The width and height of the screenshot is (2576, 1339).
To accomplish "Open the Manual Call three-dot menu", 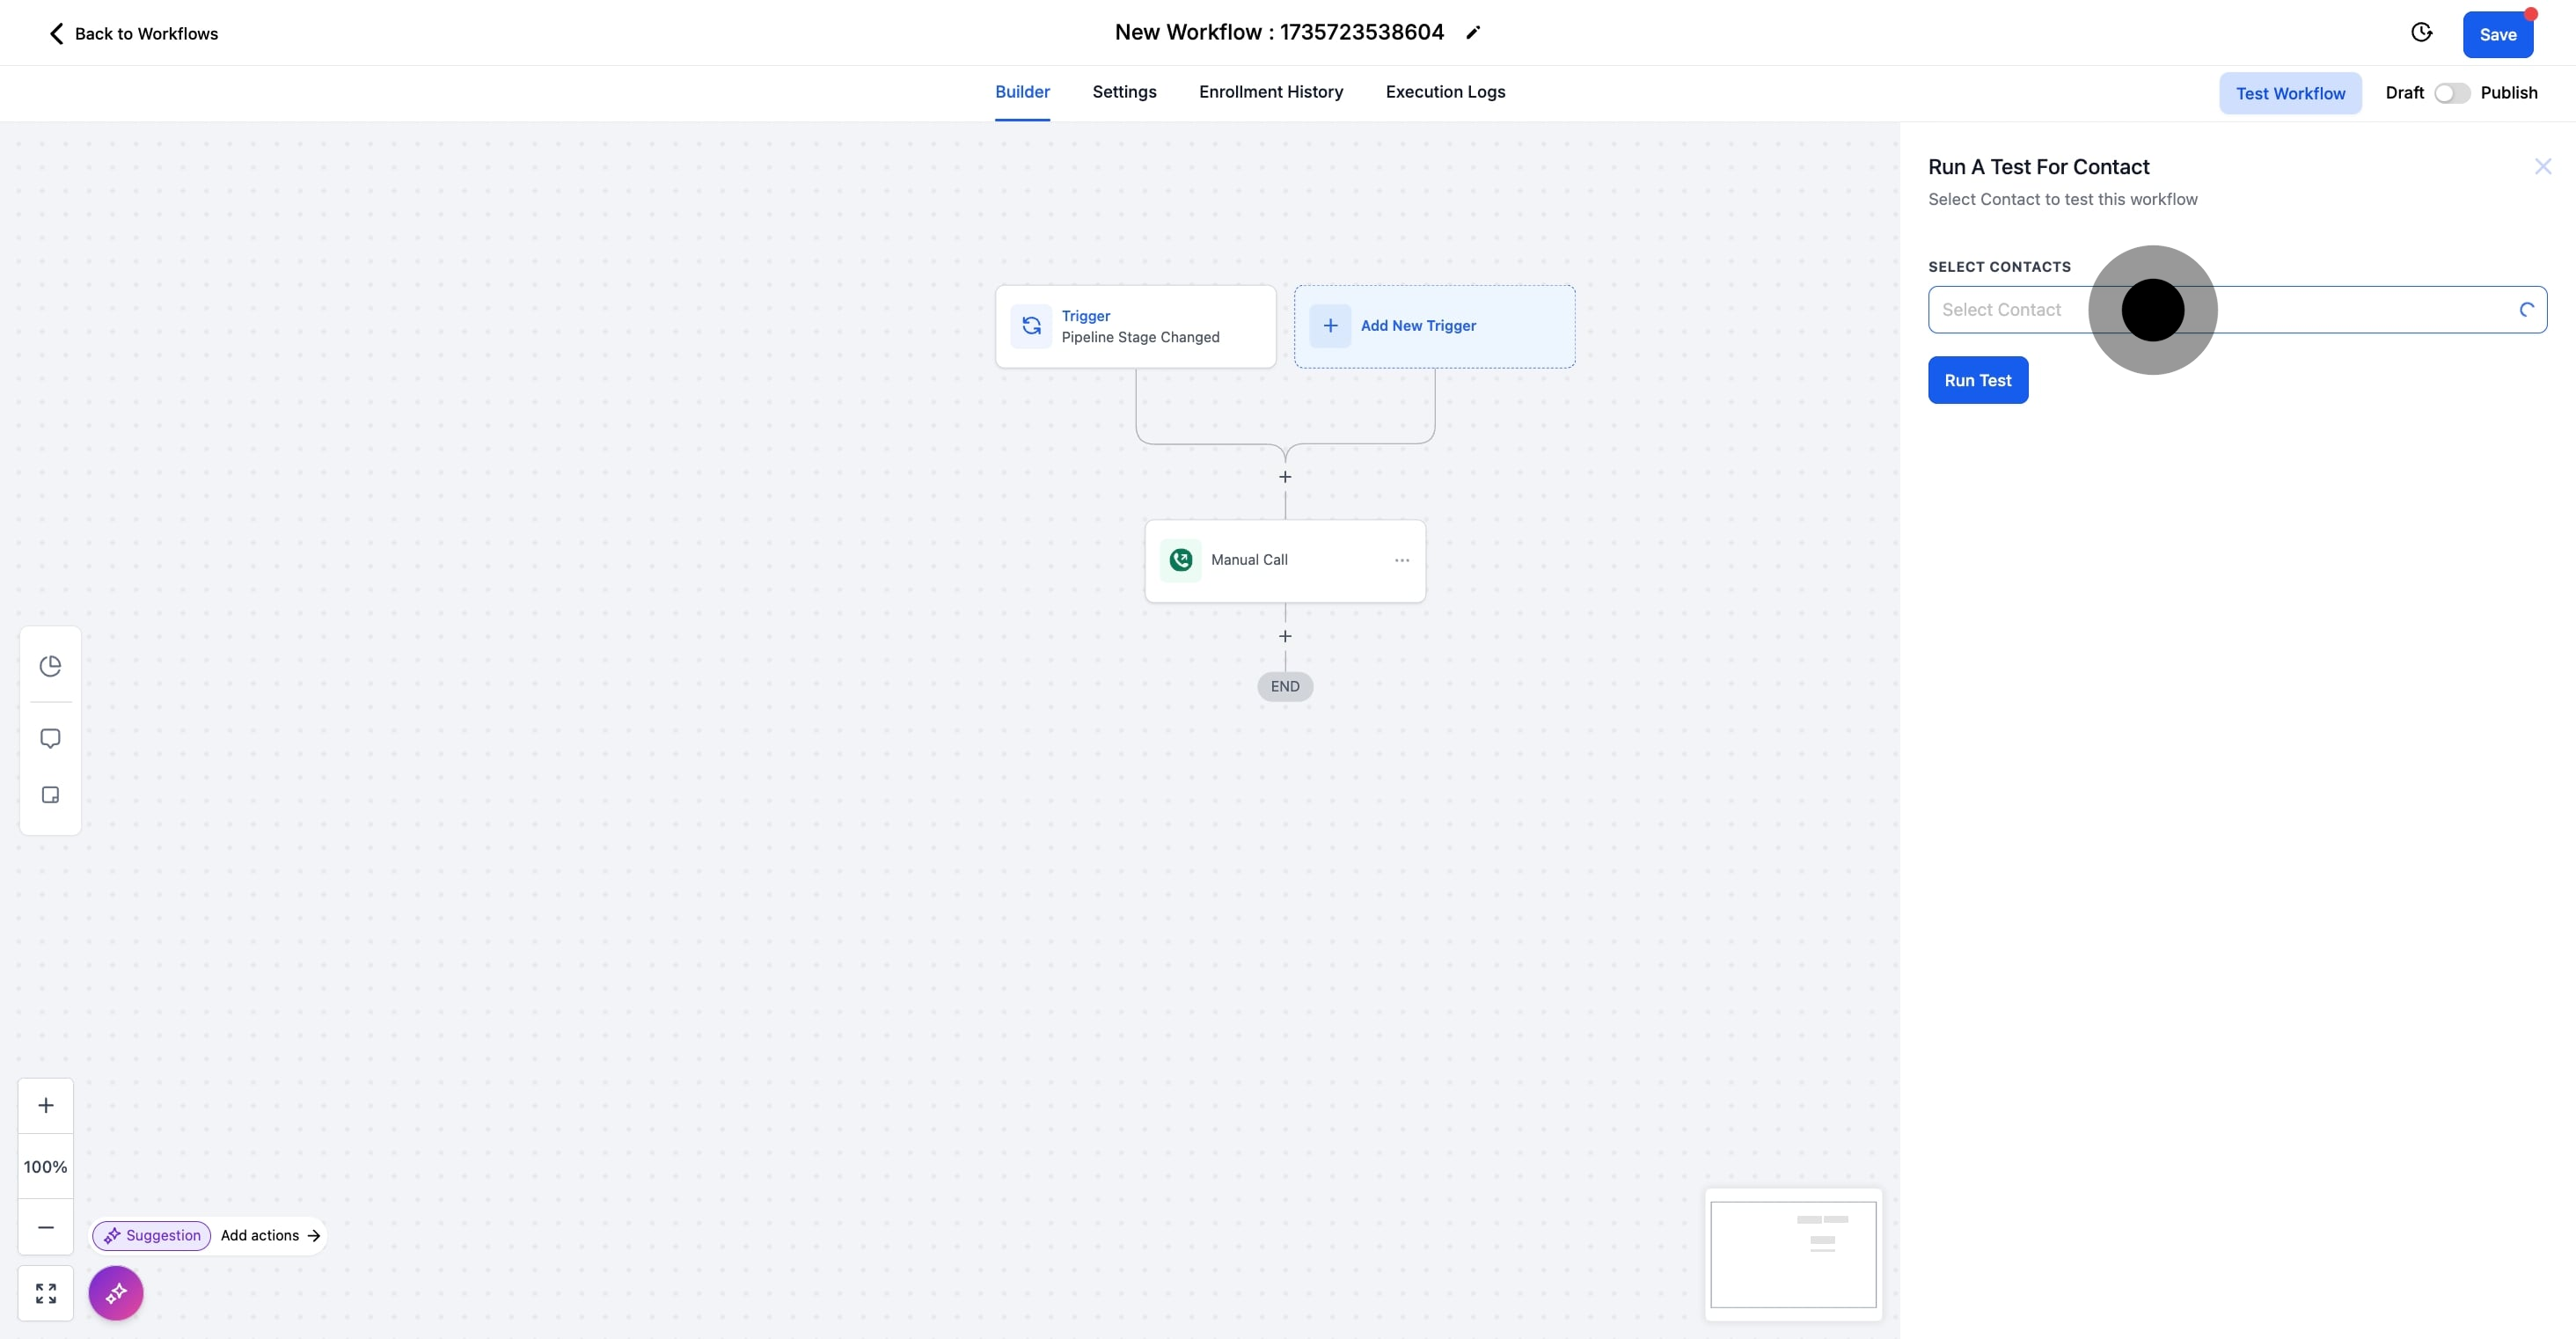I will tap(1402, 560).
